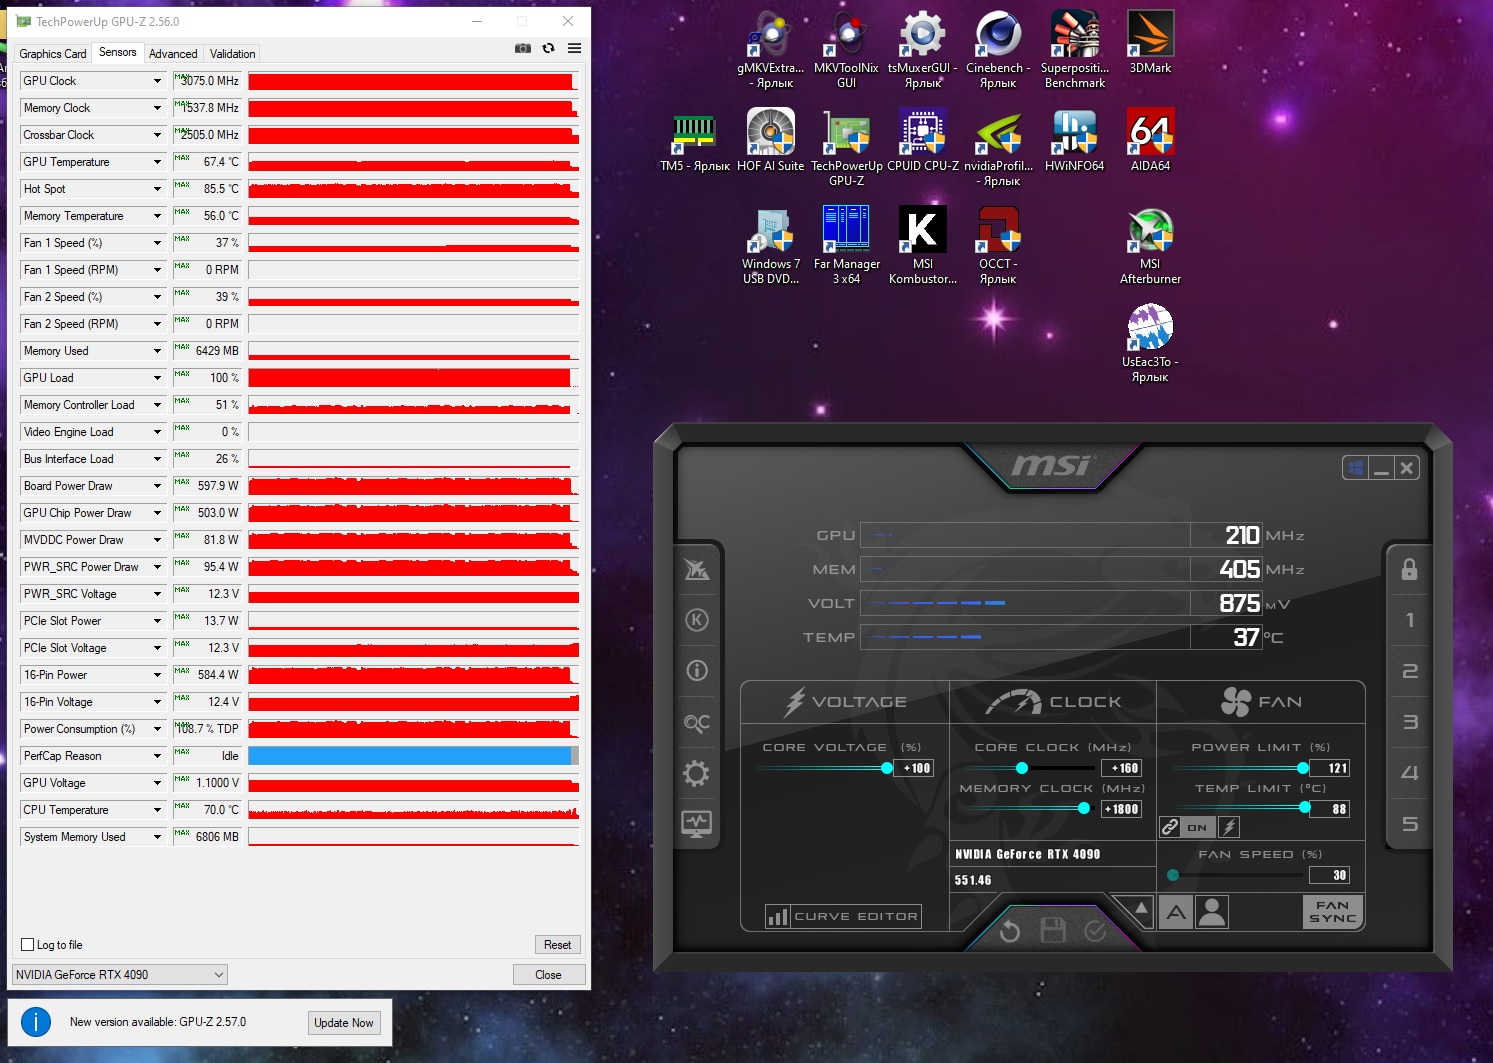Click Afterburner save profile floppy icon
The width and height of the screenshot is (1493, 1063).
[x=1053, y=931]
